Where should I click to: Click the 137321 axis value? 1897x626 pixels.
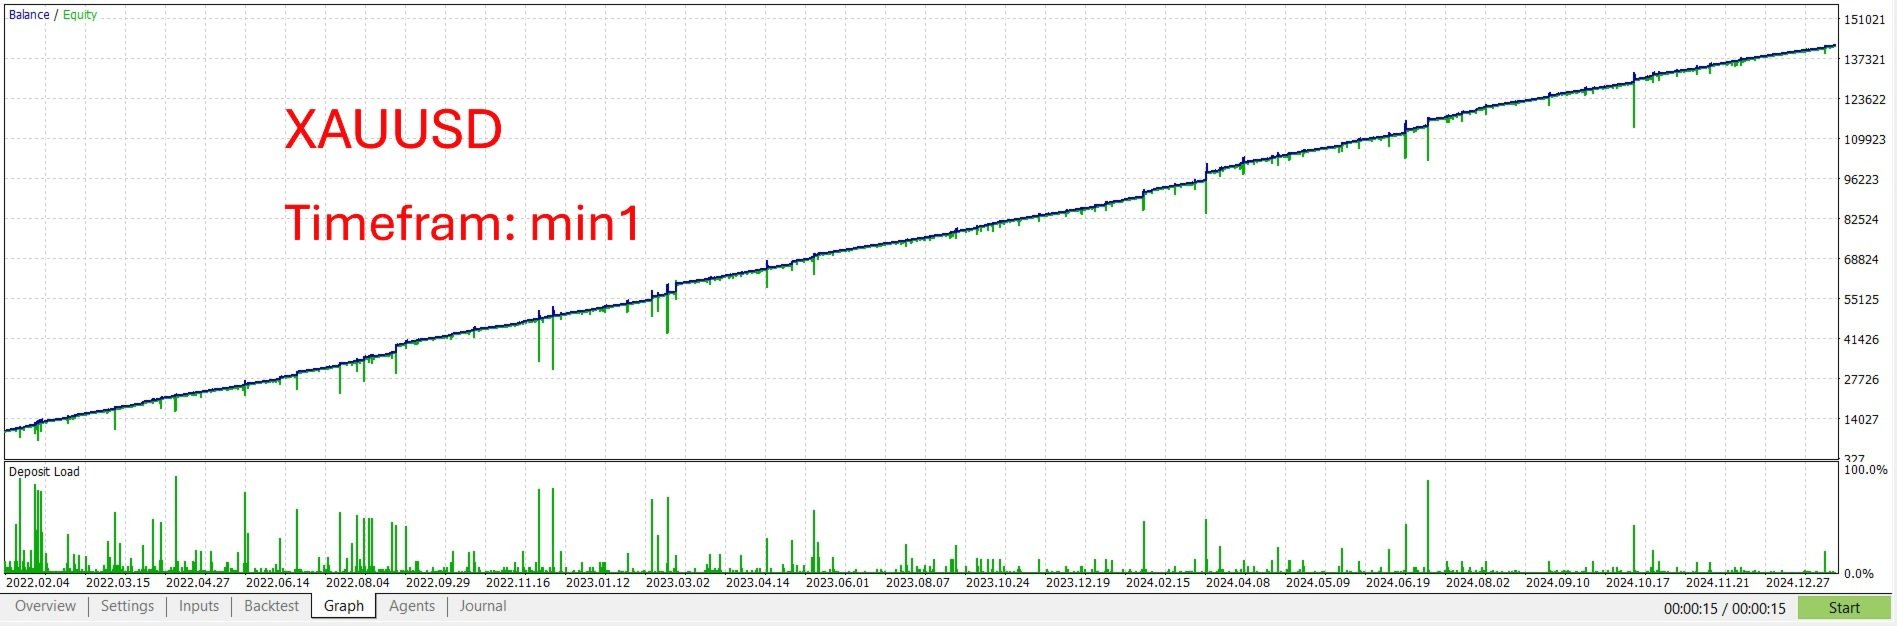tap(1865, 60)
